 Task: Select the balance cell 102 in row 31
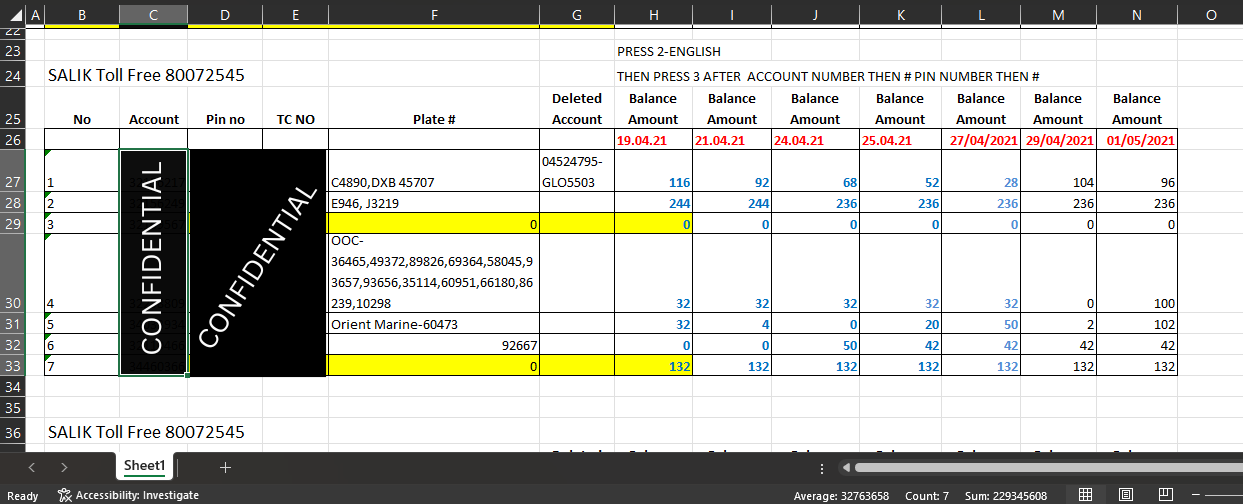[x=1137, y=324]
